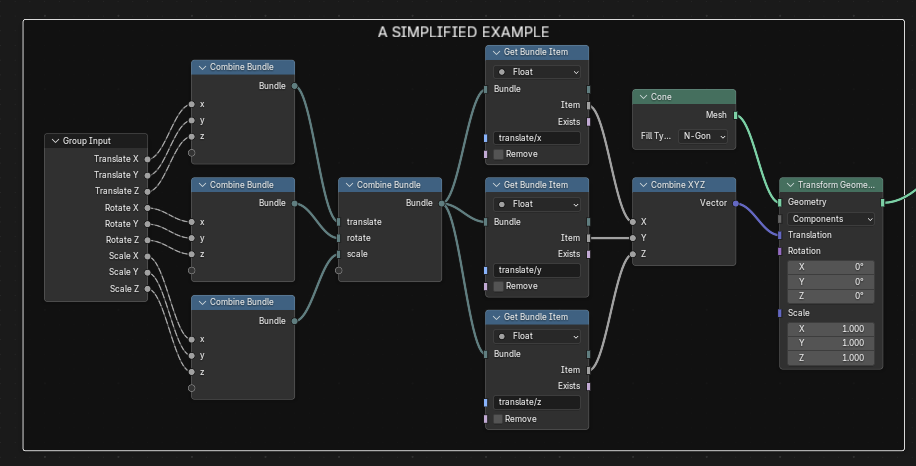Click Vector output socket on Combine XYZ
This screenshot has width=916, height=466.
(x=735, y=203)
